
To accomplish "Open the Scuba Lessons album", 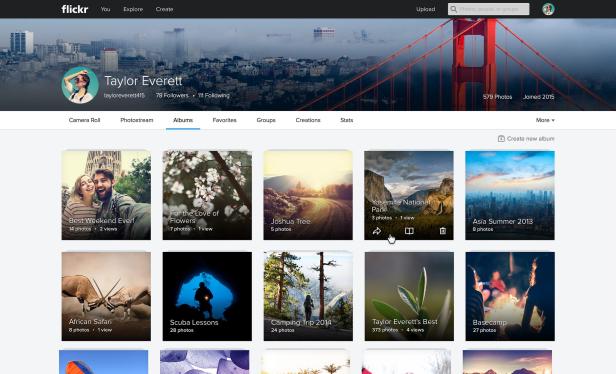I will 207,296.
